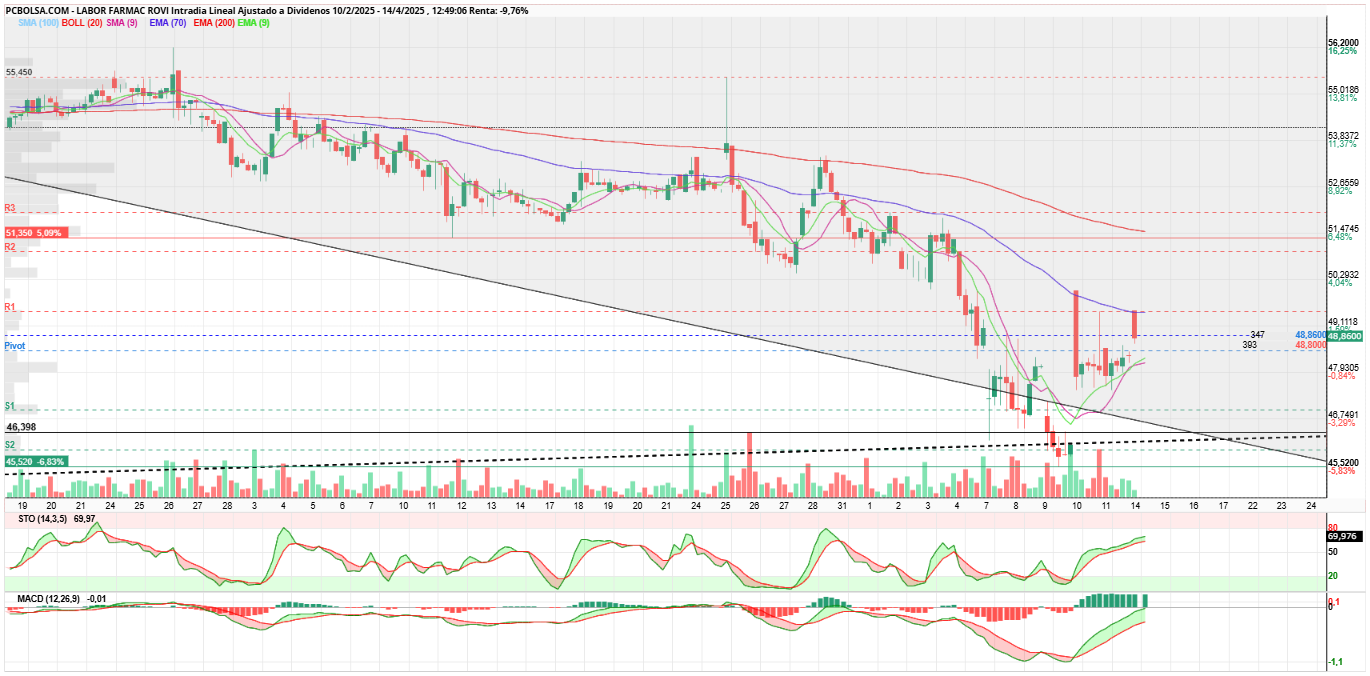
Task: Click the date 16 on time axis
Action: coord(1194,506)
